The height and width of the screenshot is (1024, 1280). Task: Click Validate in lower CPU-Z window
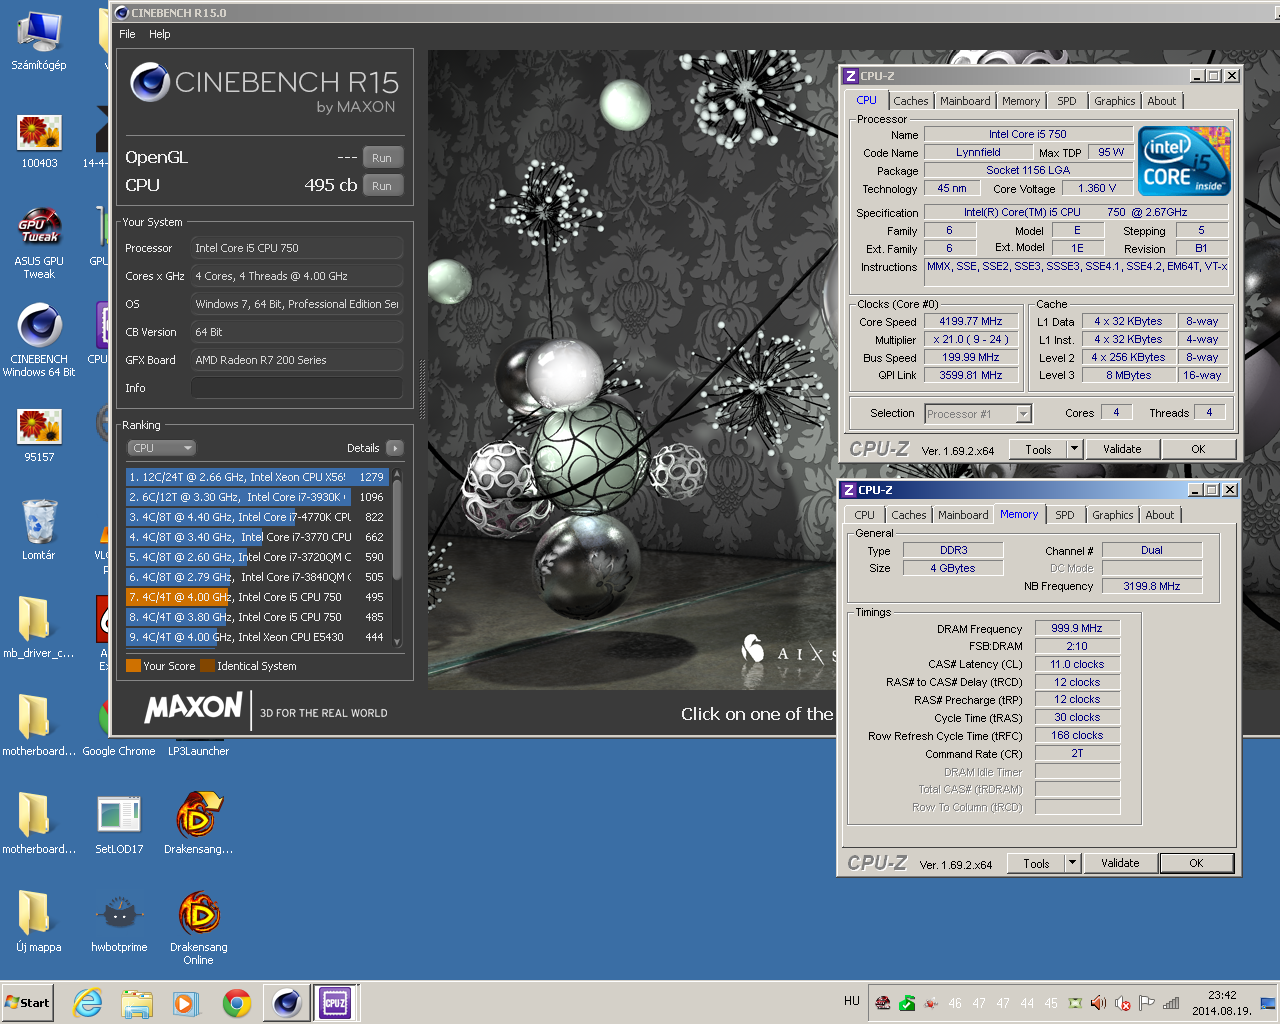(x=1120, y=863)
